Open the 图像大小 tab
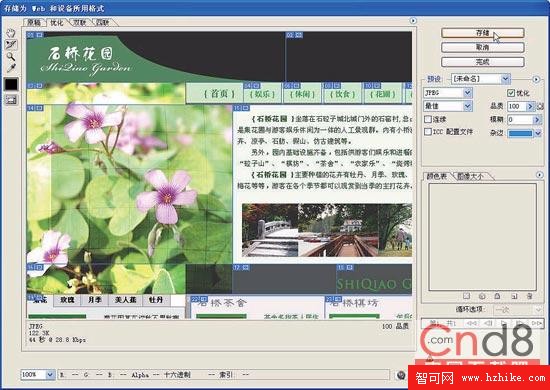The width and height of the screenshot is (550, 390). pos(470,176)
